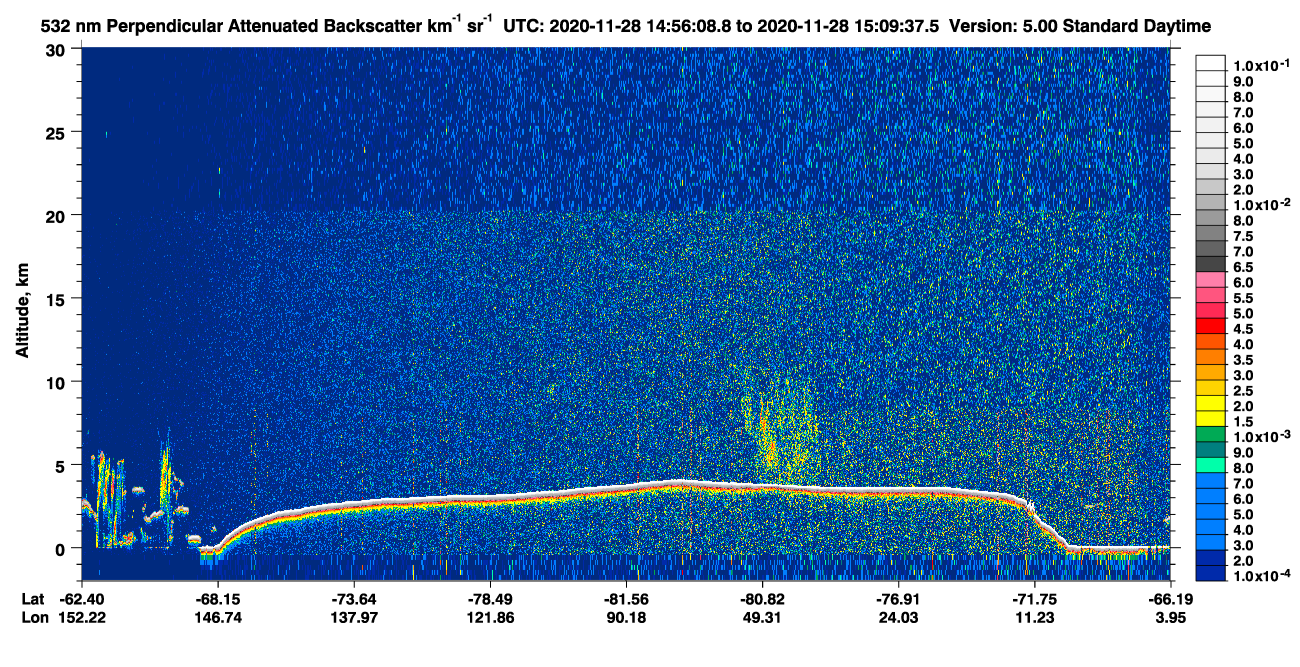Click latitude value -71.75
Image resolution: width=1300 pixels, height=667 pixels.
1034,599
